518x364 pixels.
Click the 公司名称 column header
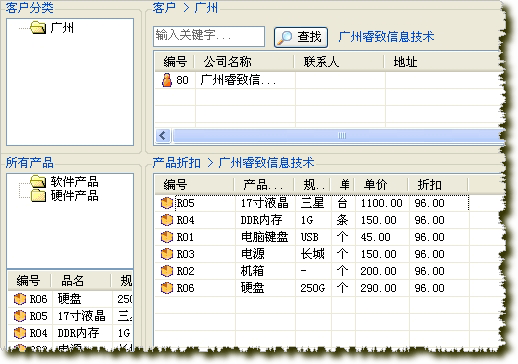244,62
